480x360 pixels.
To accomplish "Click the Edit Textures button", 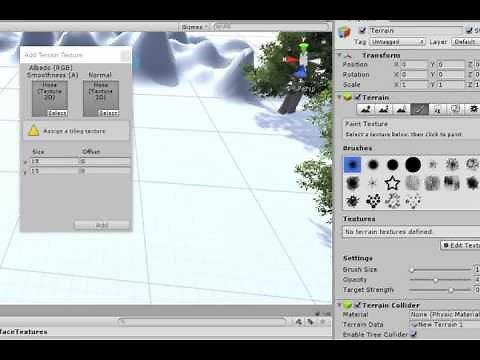I will [461, 245].
